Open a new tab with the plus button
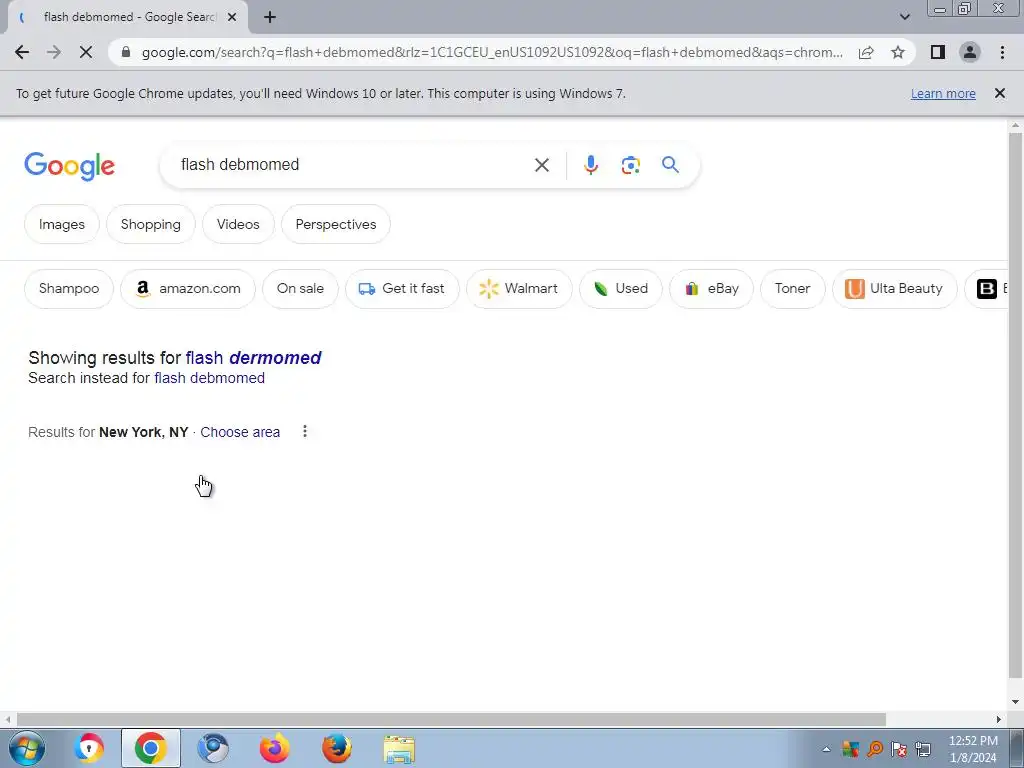Screen dimensions: 1024x768 pos(270,17)
